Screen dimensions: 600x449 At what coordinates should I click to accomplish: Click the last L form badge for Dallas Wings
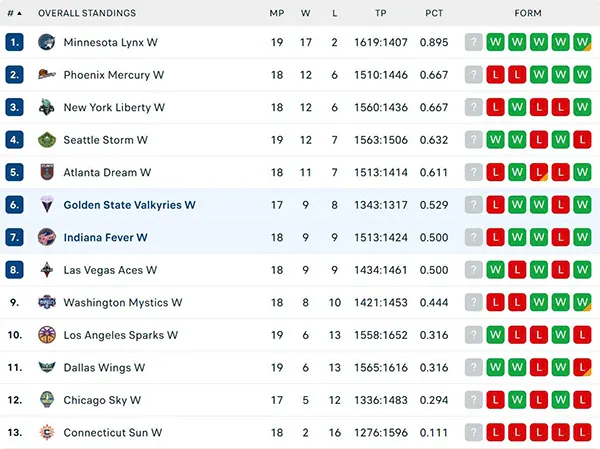click(582, 367)
